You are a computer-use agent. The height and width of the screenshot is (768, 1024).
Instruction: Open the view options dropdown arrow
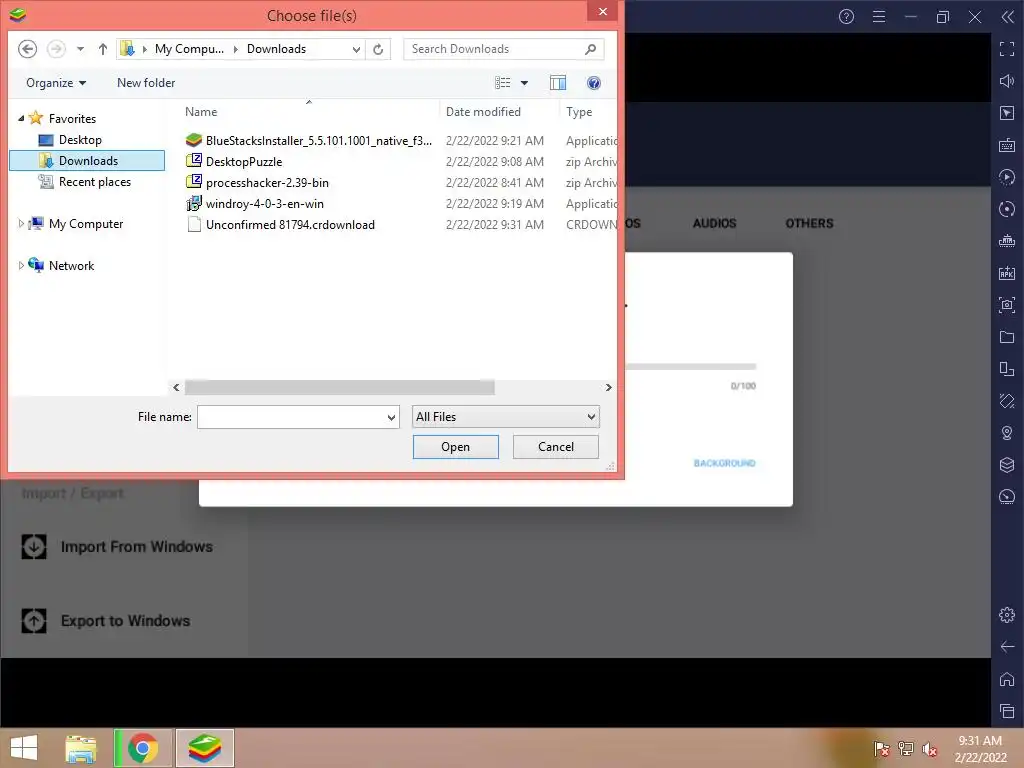524,83
